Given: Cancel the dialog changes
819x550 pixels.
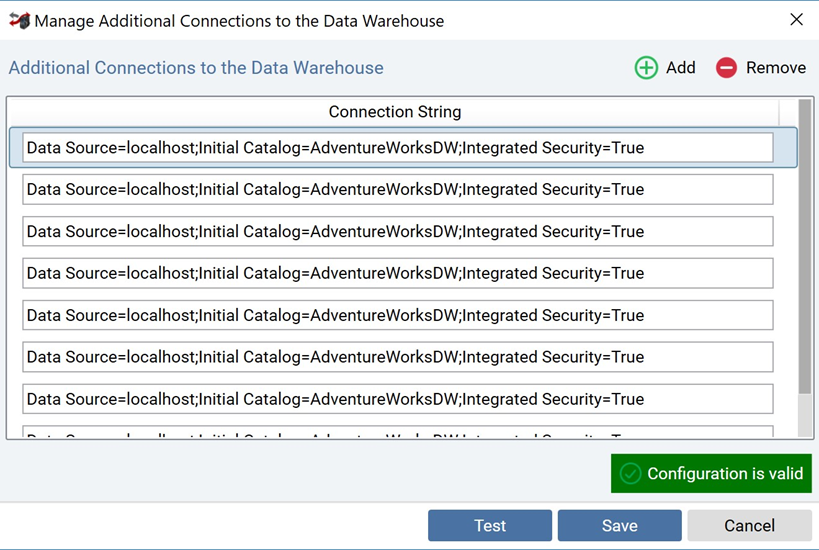Looking at the screenshot, I should click(749, 526).
